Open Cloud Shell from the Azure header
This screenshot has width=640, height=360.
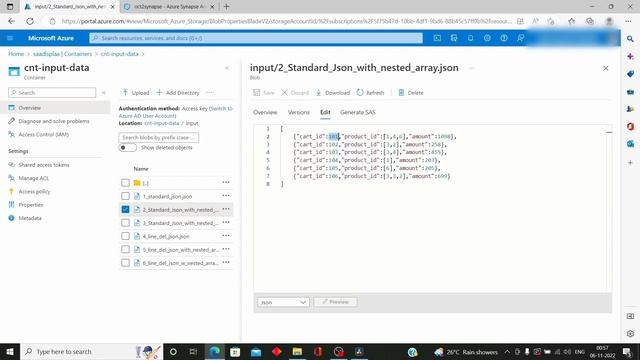(x=437, y=38)
